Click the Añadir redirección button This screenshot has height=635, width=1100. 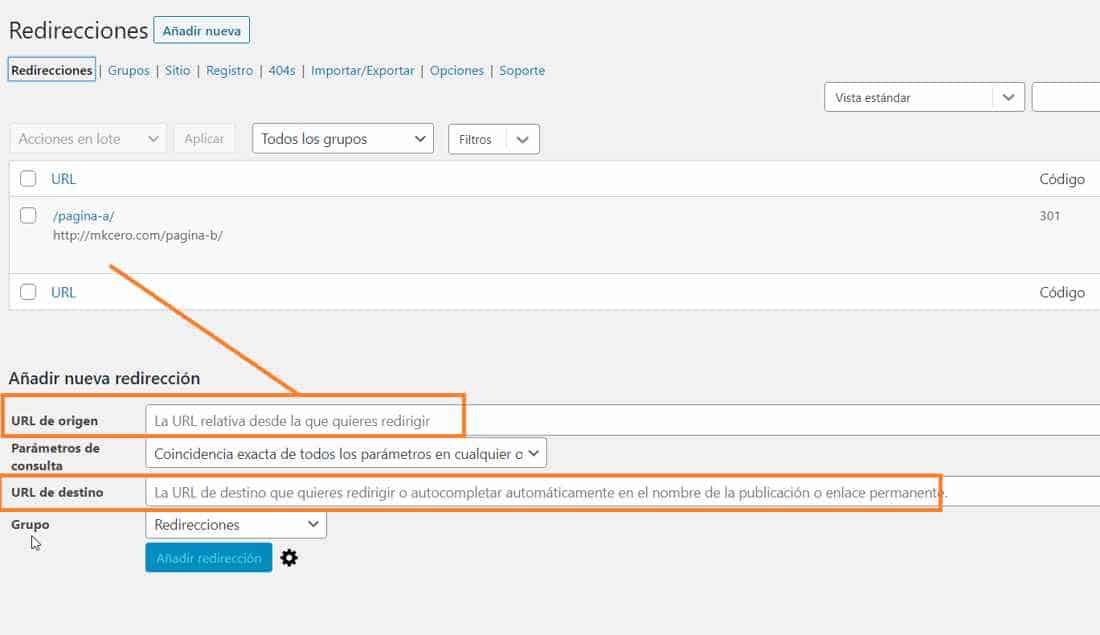208,558
